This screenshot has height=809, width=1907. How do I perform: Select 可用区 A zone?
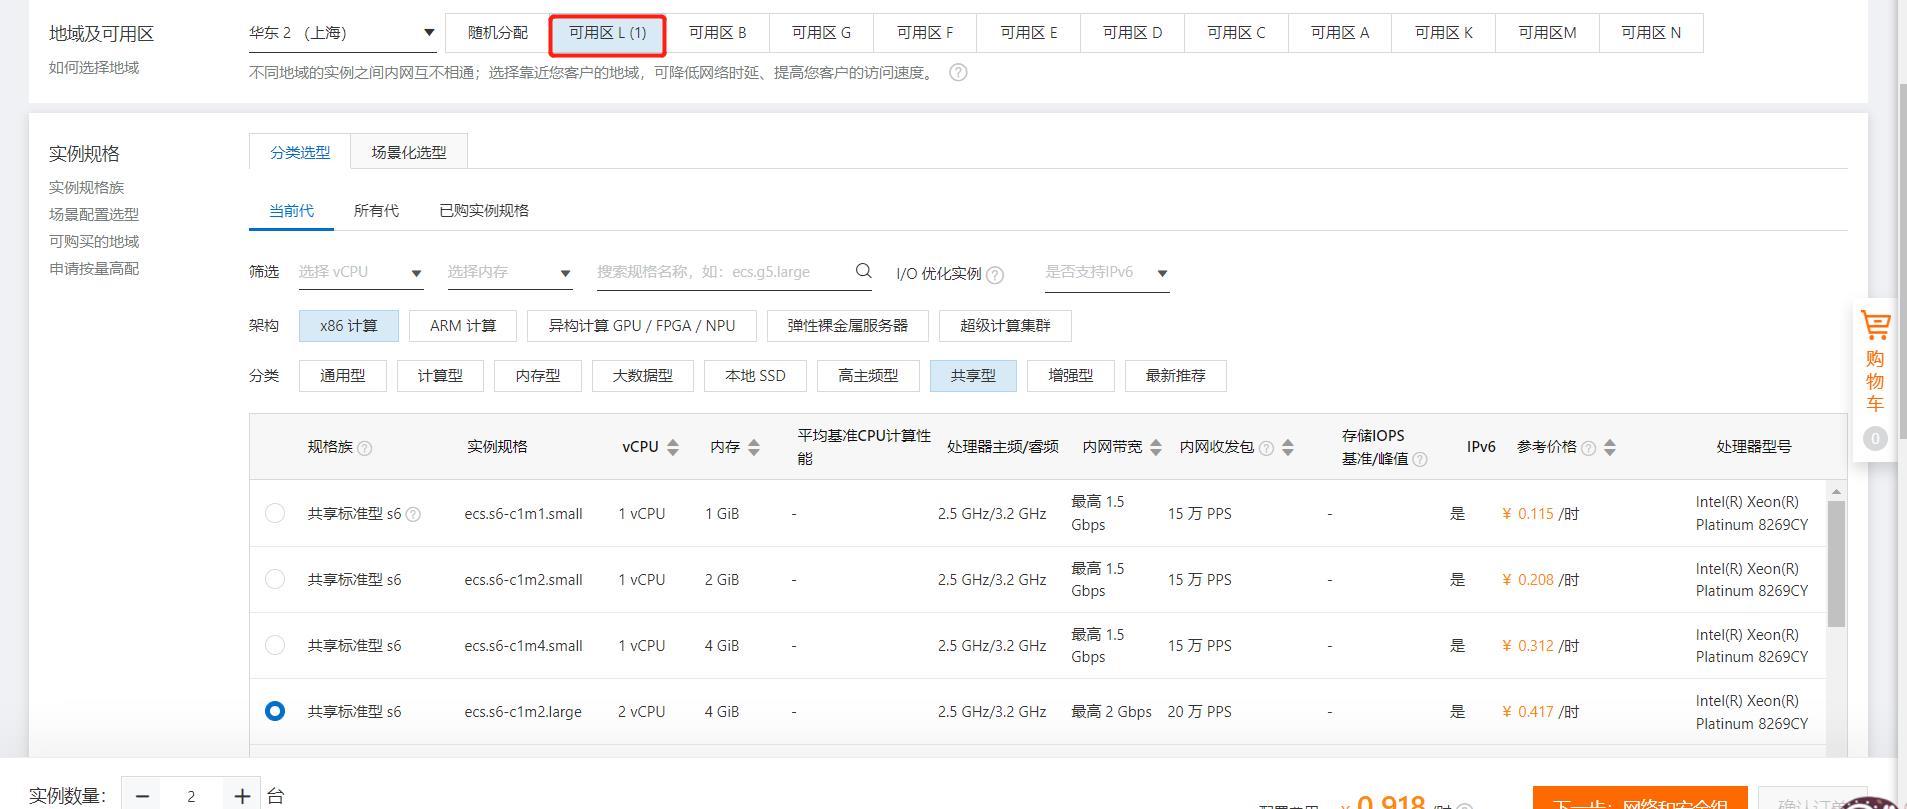1341,33
